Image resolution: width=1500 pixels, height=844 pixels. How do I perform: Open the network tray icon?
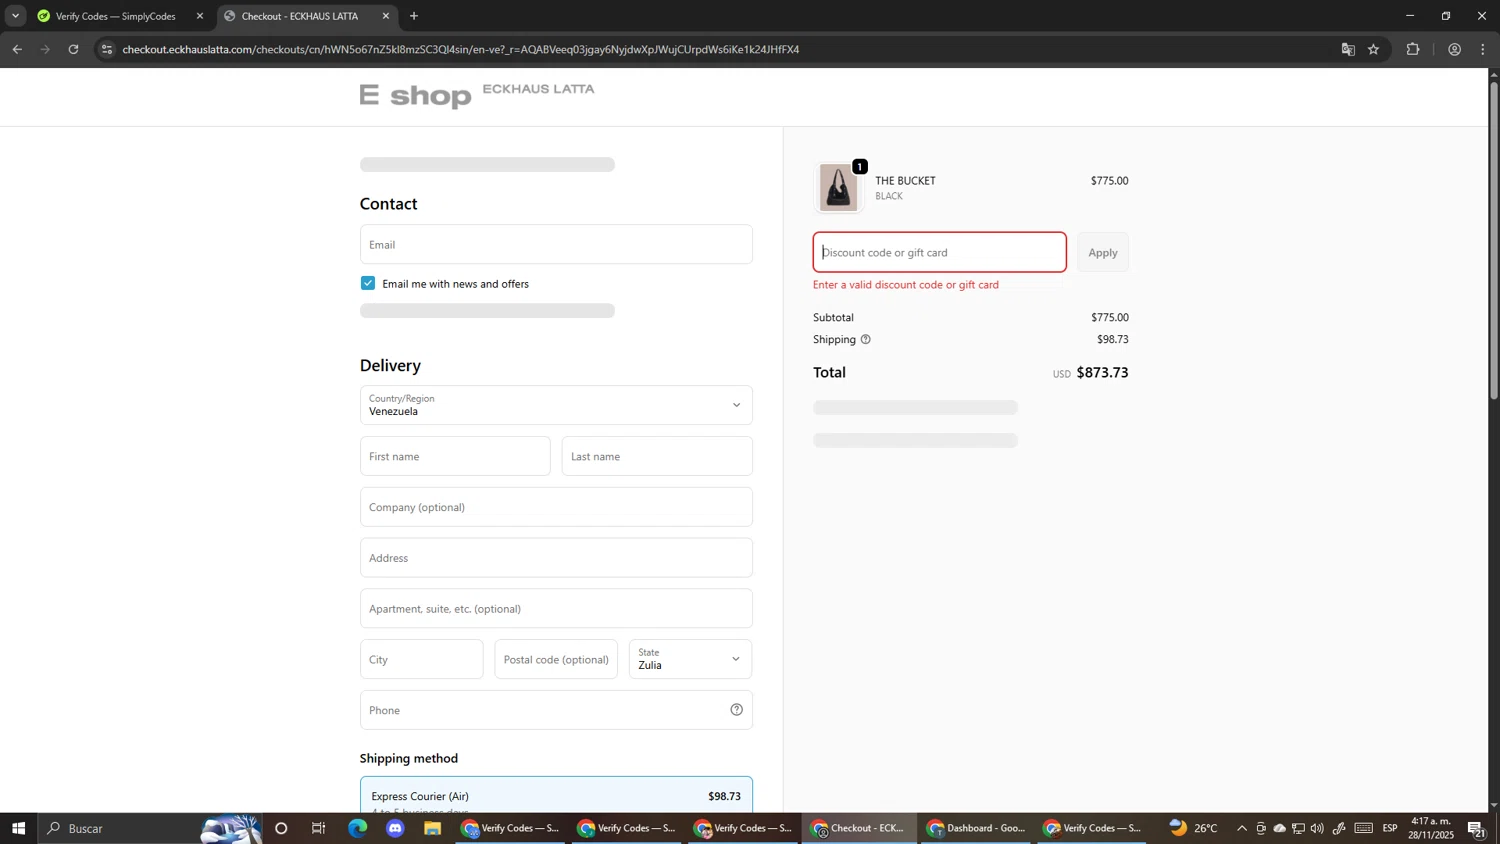[x=1298, y=828]
